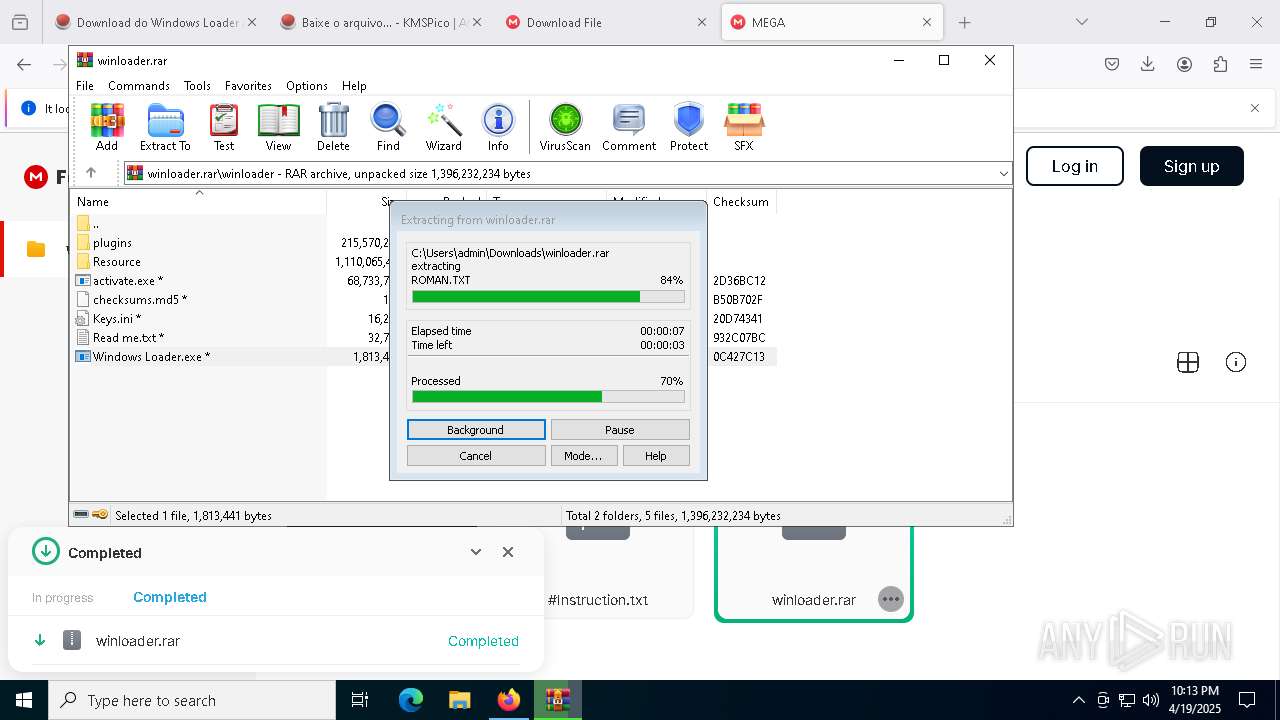This screenshot has height=720, width=1280.
Task: Switch to In progress transfers tab
Action: 62,598
